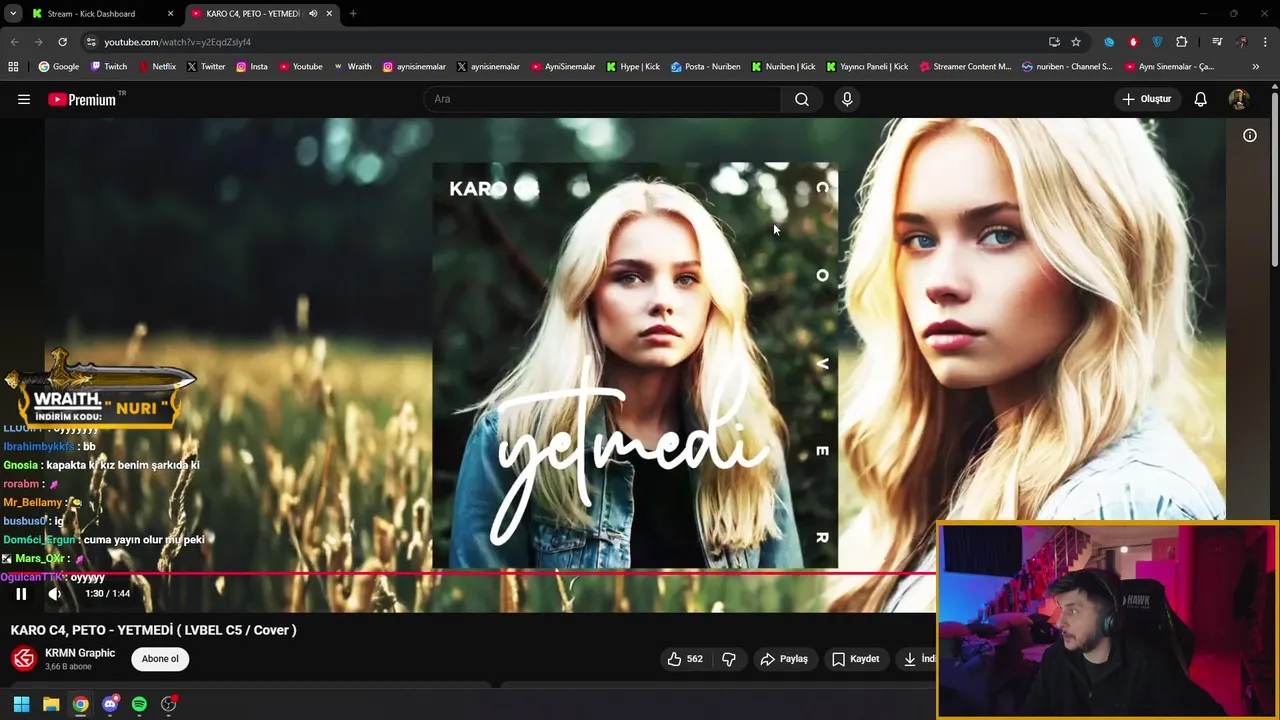The height and width of the screenshot is (720, 1280).
Task: View site information icon in address bar
Action: [91, 42]
